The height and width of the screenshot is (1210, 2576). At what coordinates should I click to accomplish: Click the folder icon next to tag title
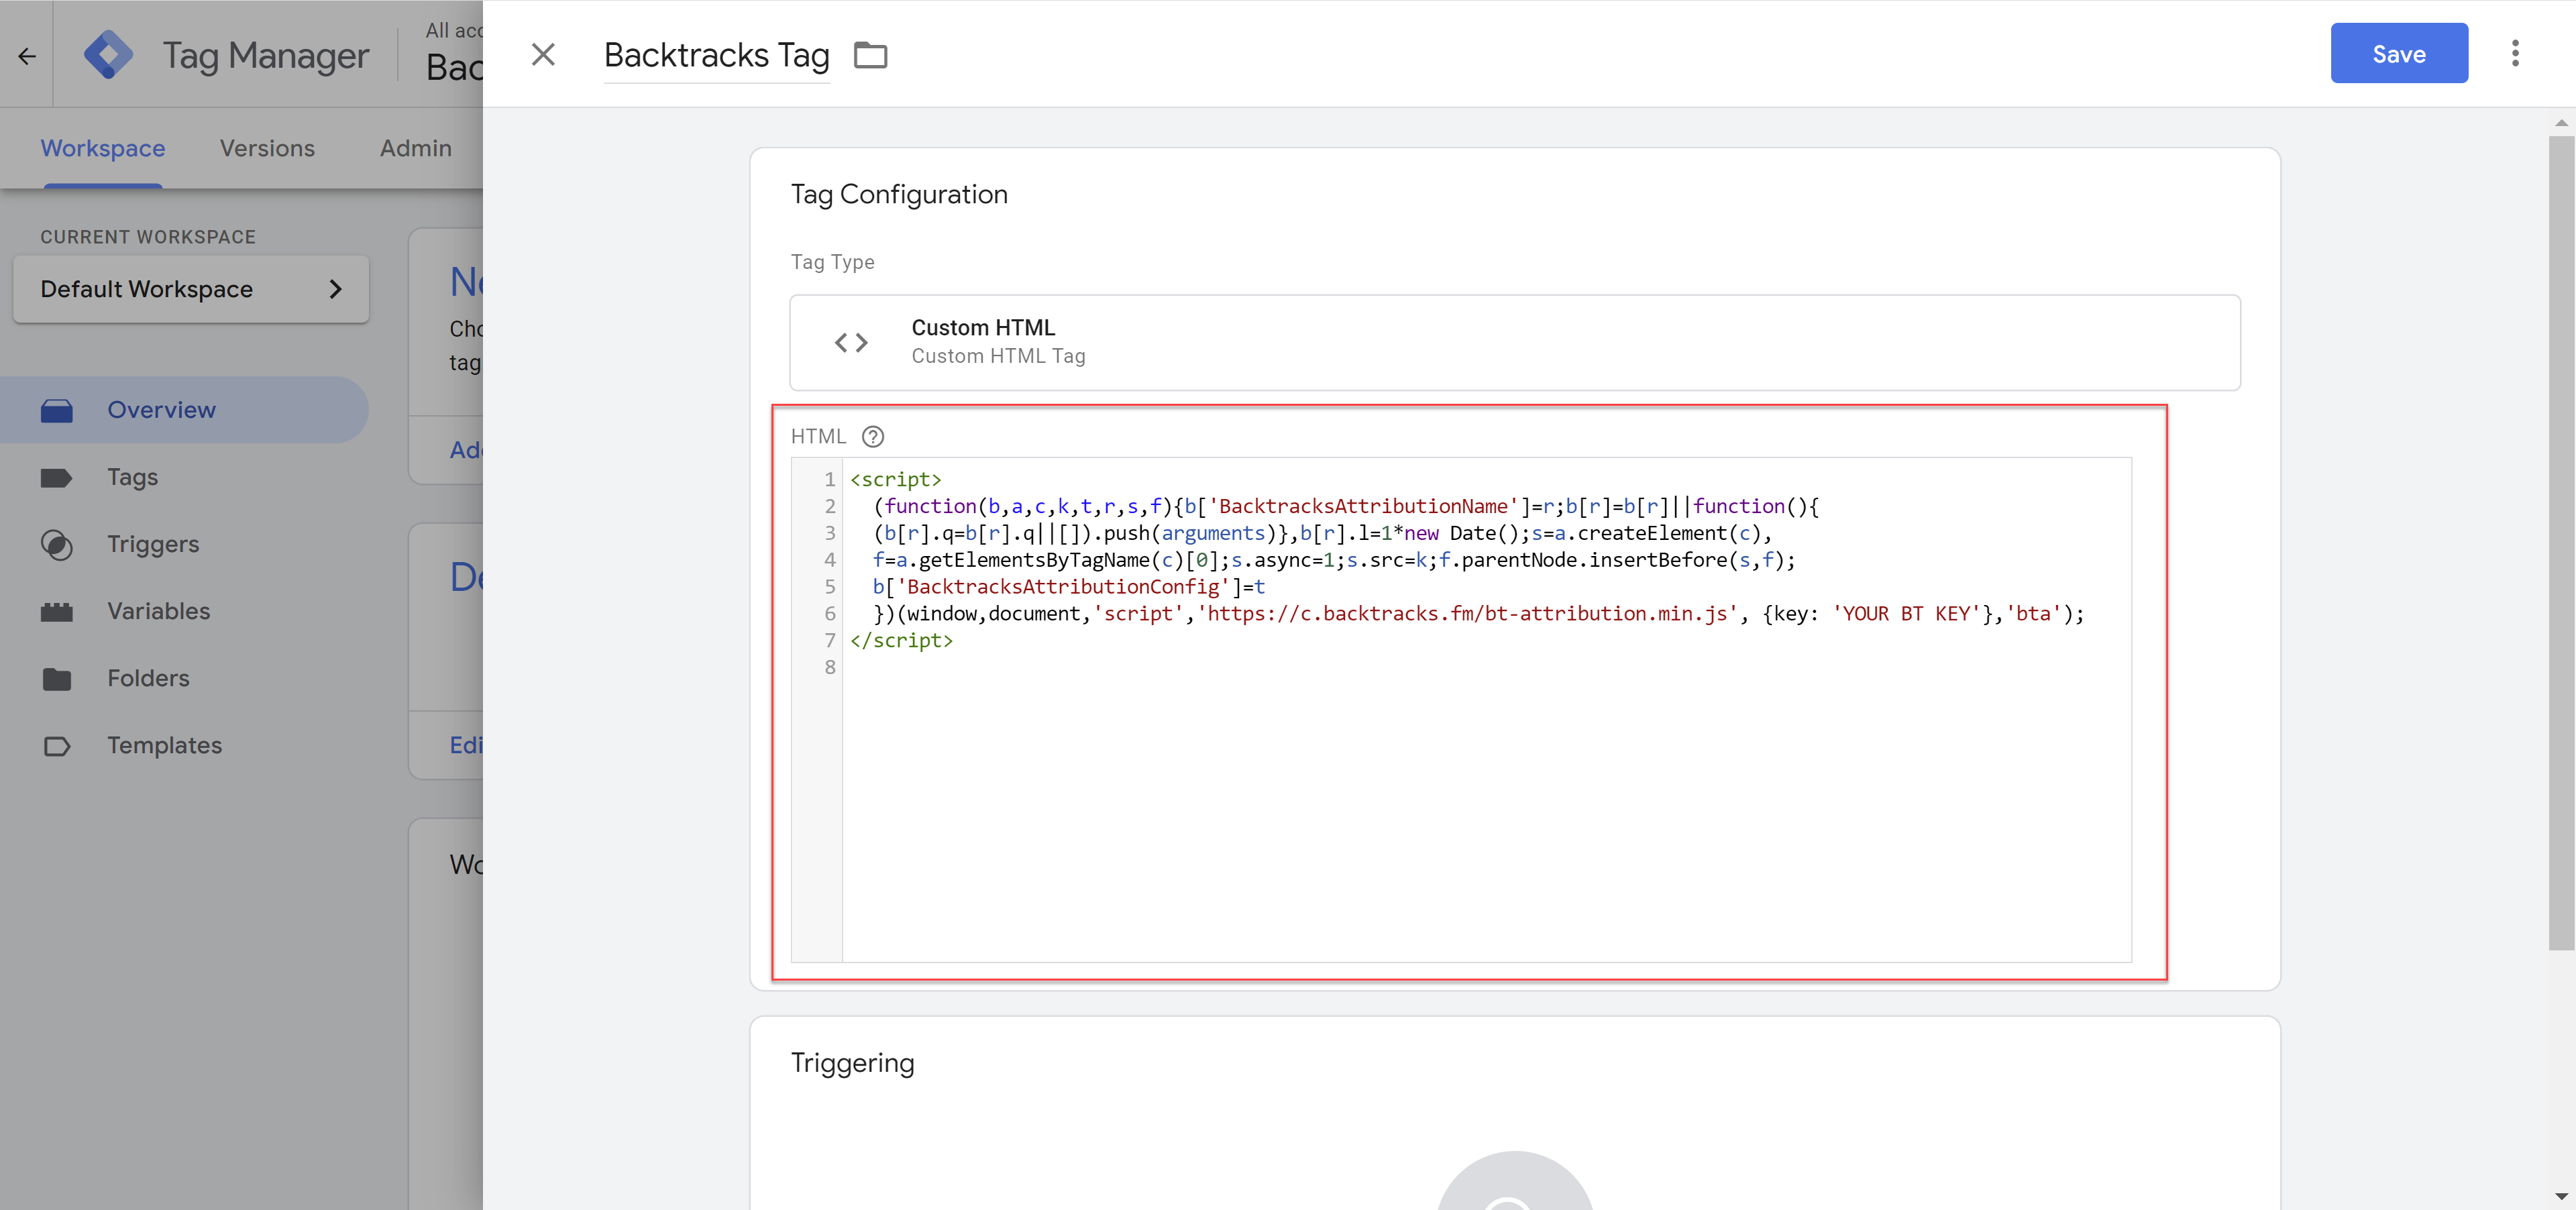[871, 52]
